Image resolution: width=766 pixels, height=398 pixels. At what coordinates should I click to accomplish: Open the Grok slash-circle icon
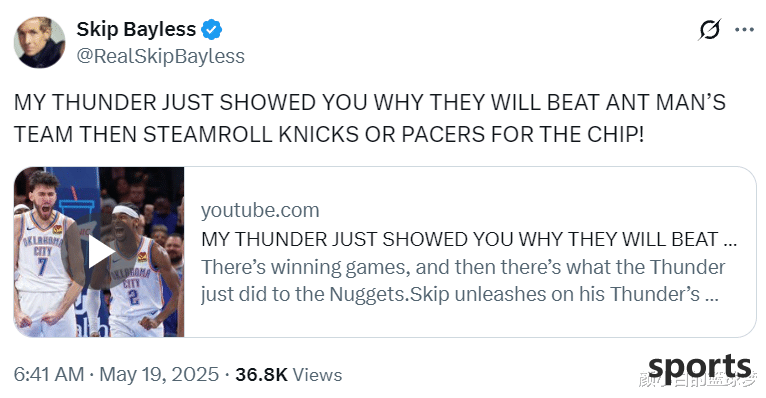(x=709, y=30)
